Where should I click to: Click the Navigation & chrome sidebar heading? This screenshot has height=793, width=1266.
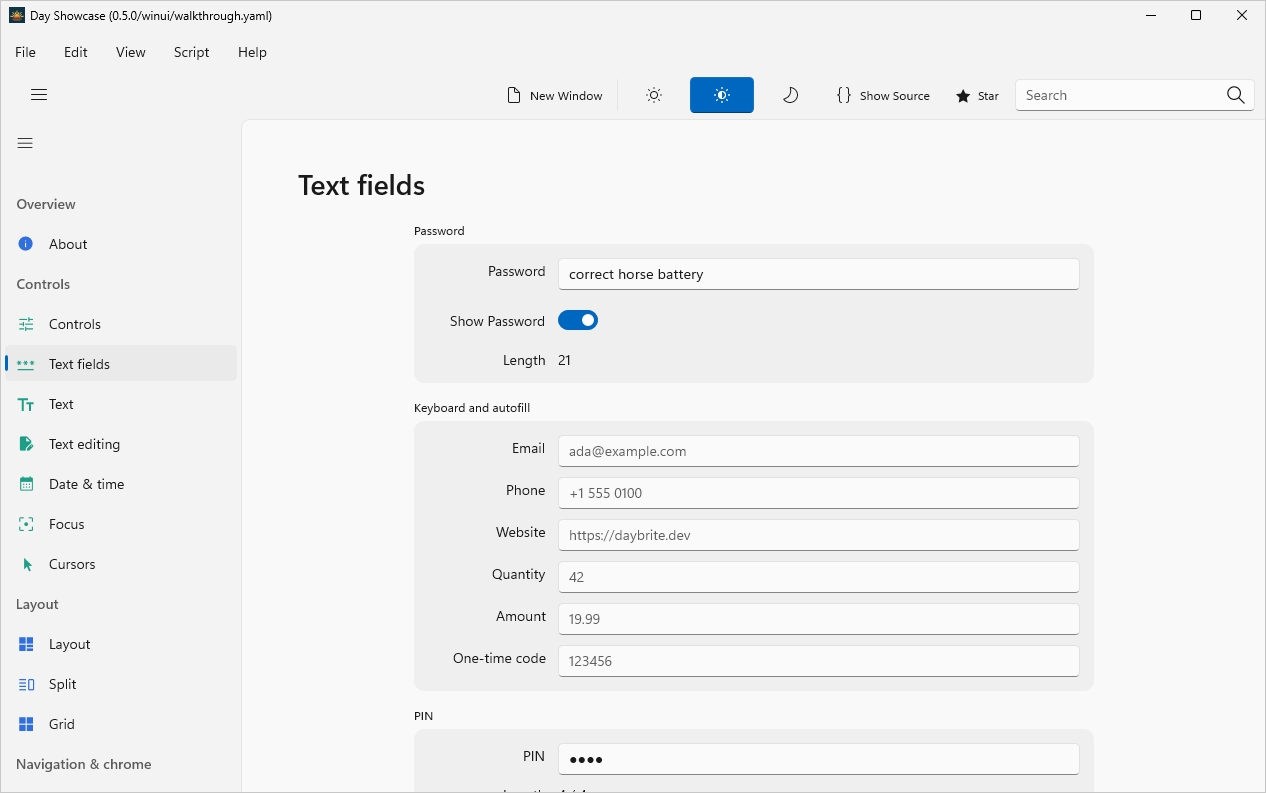click(x=84, y=764)
